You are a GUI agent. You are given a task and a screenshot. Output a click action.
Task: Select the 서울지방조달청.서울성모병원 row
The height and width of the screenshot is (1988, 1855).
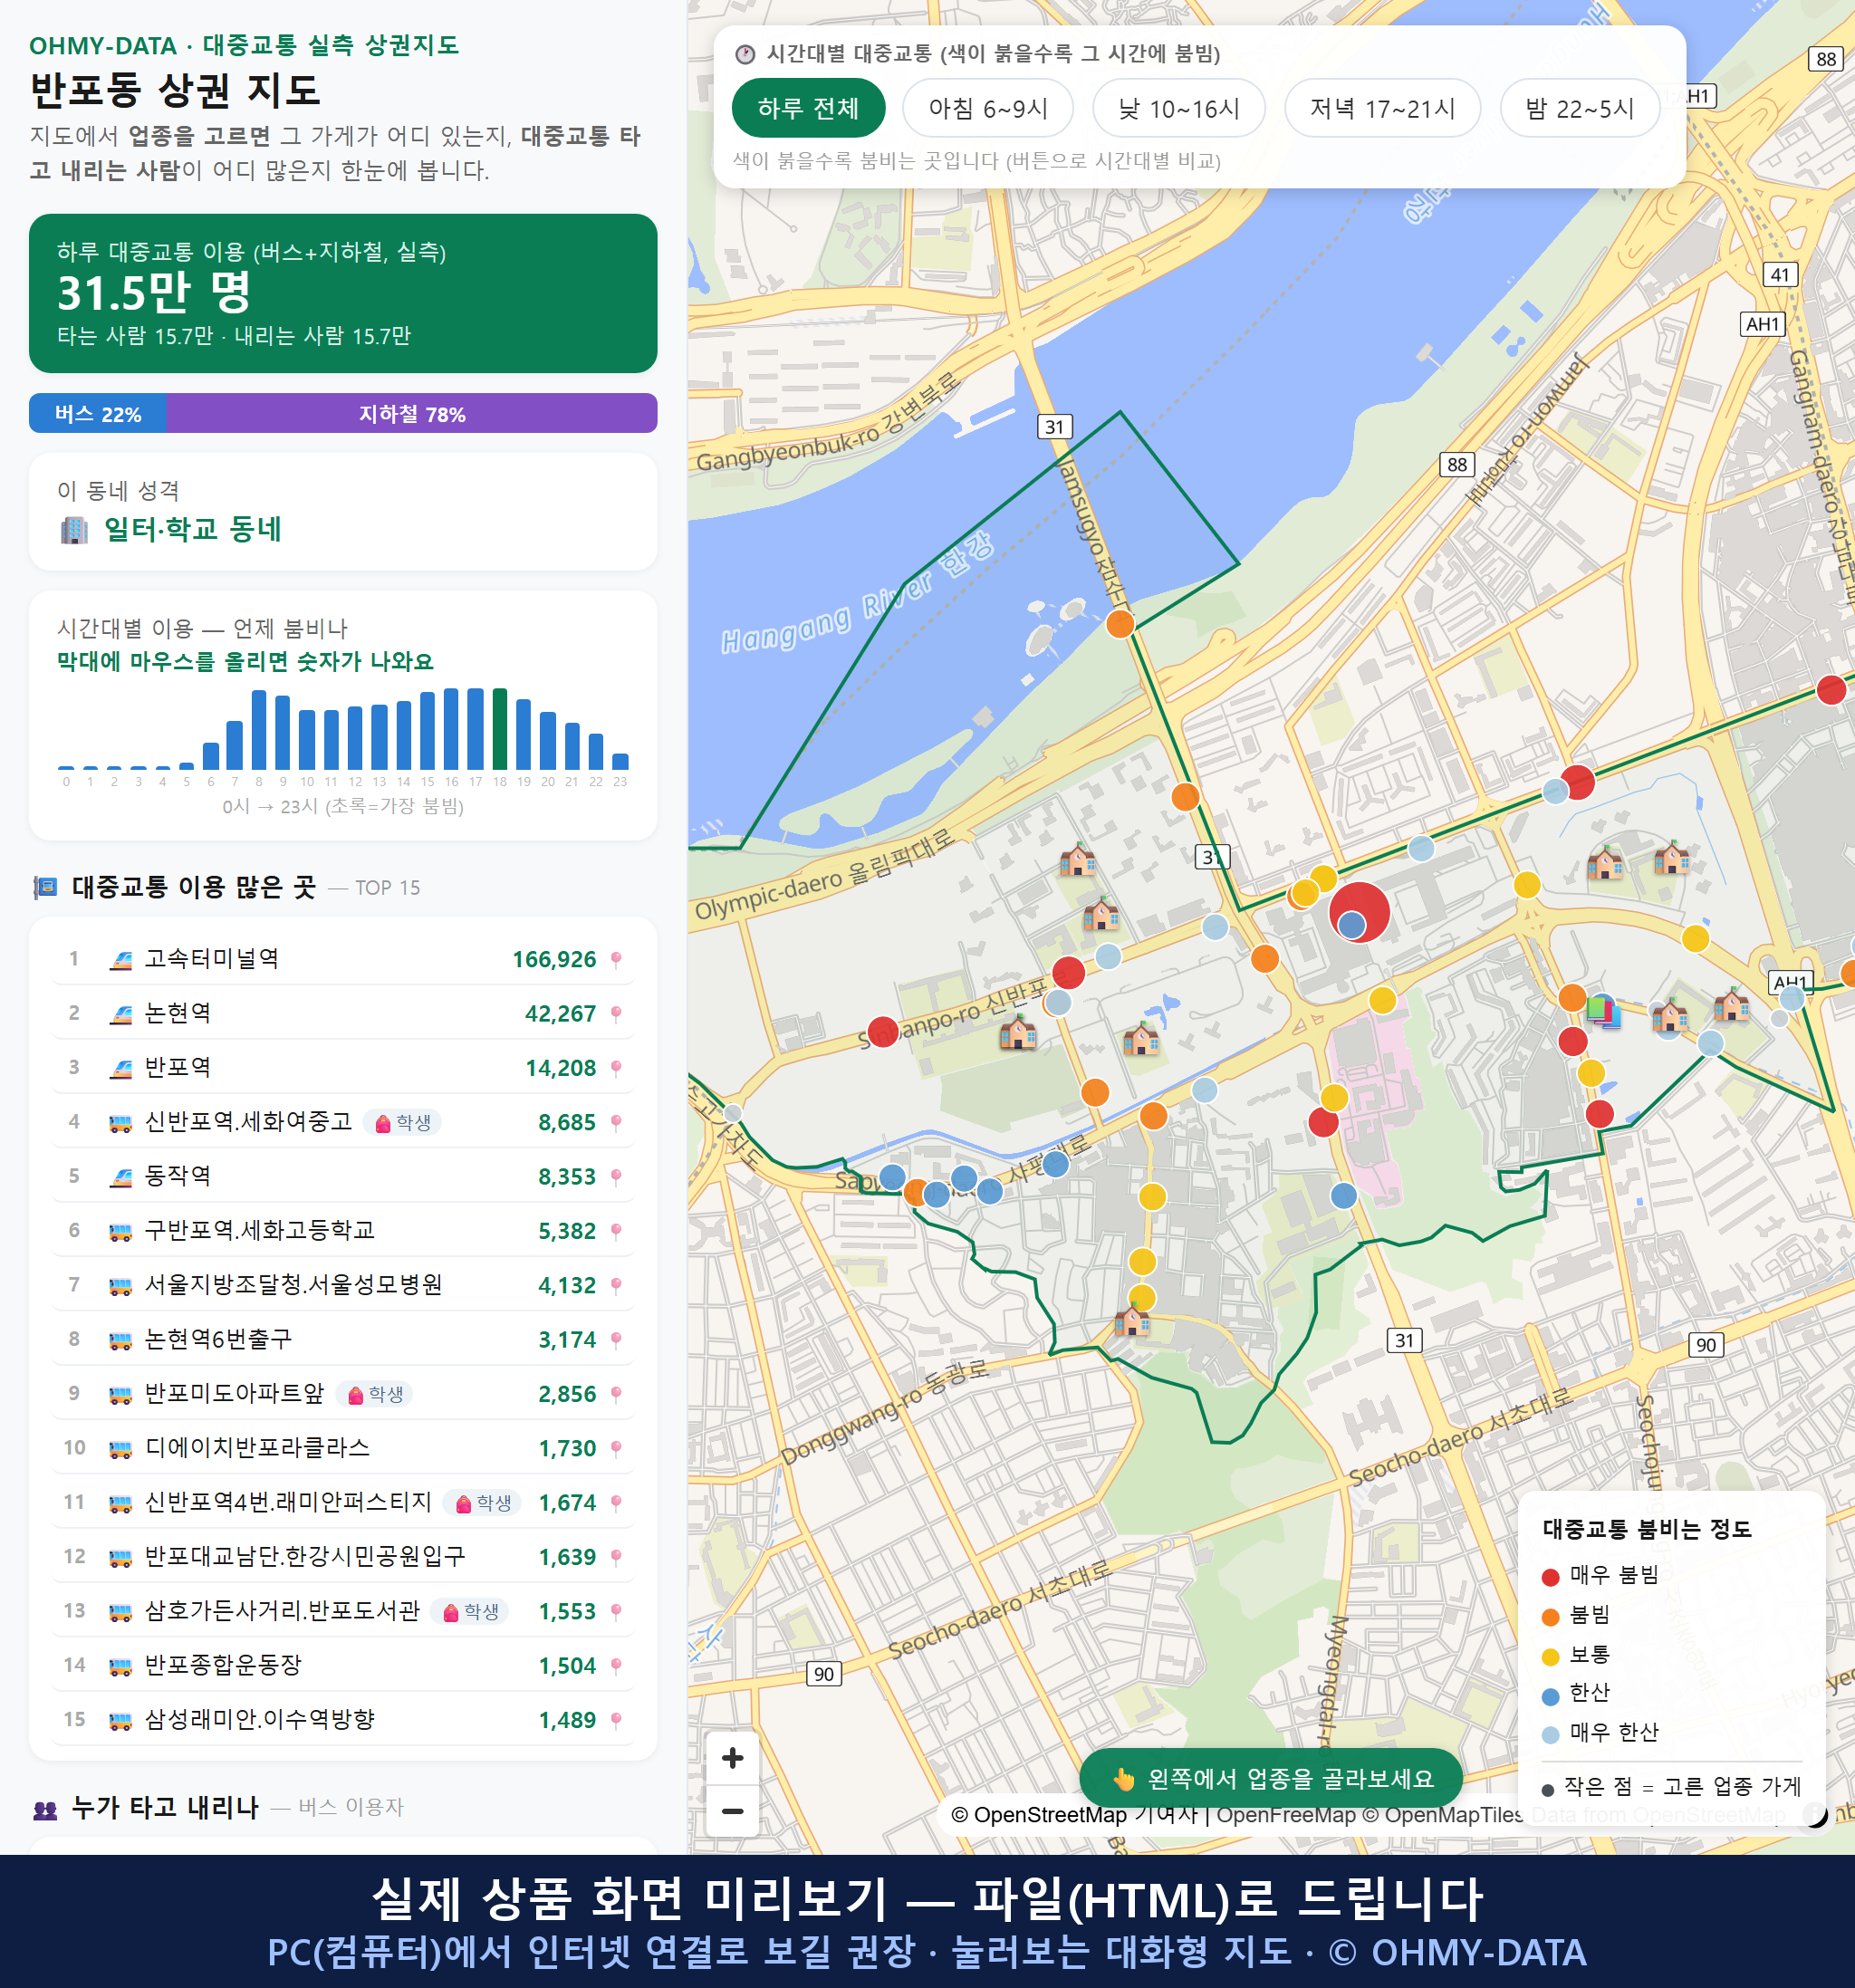click(343, 1285)
